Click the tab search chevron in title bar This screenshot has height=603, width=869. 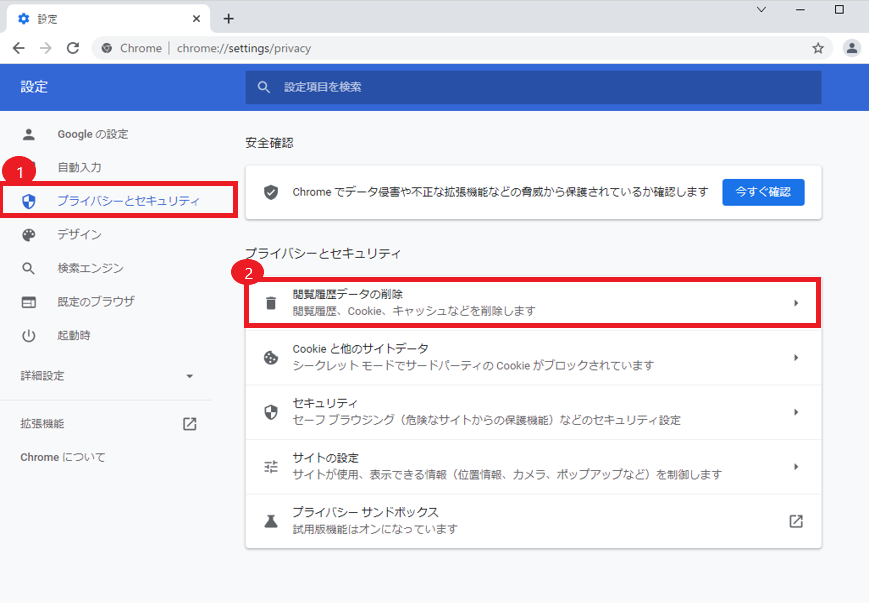[761, 9]
